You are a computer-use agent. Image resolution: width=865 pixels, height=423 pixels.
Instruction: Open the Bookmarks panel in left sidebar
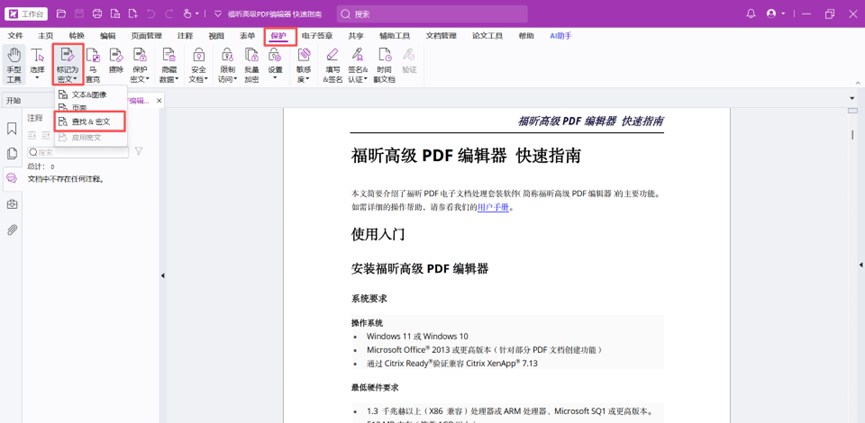click(12, 129)
